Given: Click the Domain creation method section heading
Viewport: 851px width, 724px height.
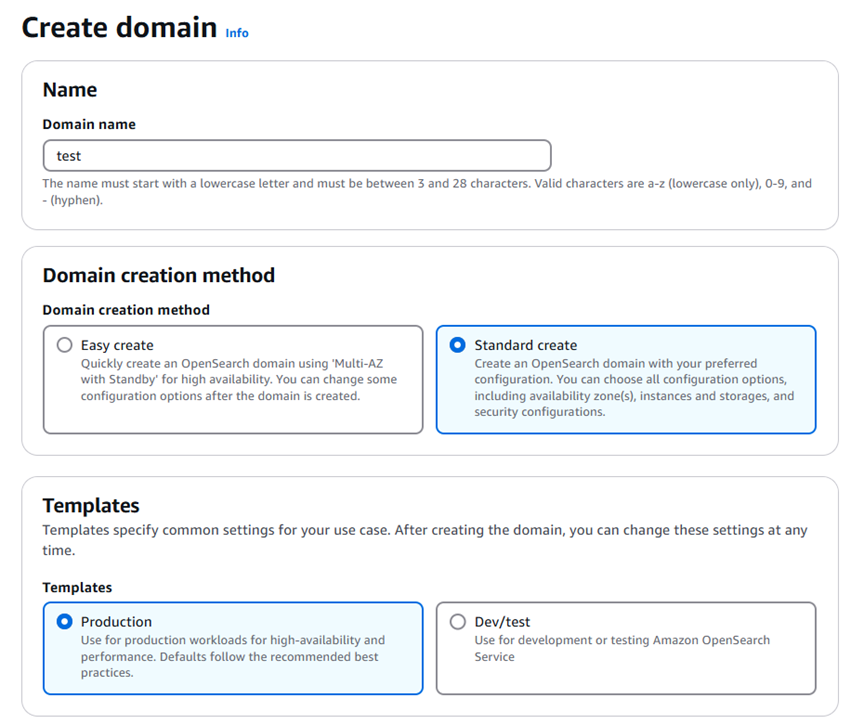Looking at the screenshot, I should (159, 275).
